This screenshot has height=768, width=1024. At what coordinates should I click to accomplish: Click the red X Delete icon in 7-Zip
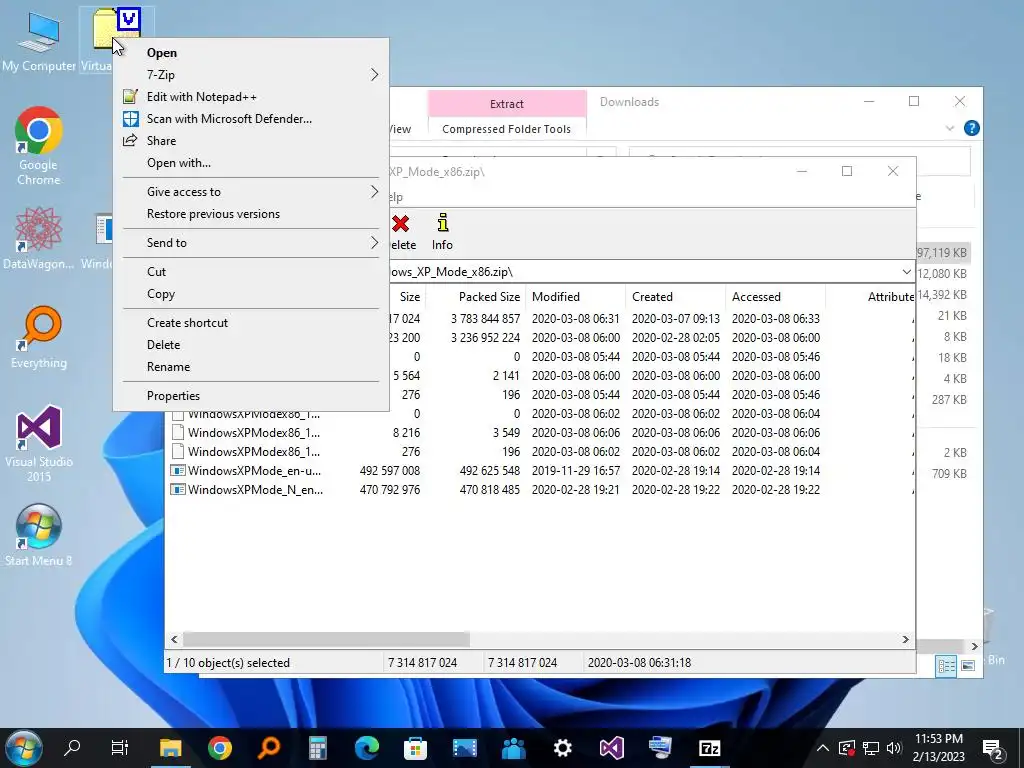point(400,224)
